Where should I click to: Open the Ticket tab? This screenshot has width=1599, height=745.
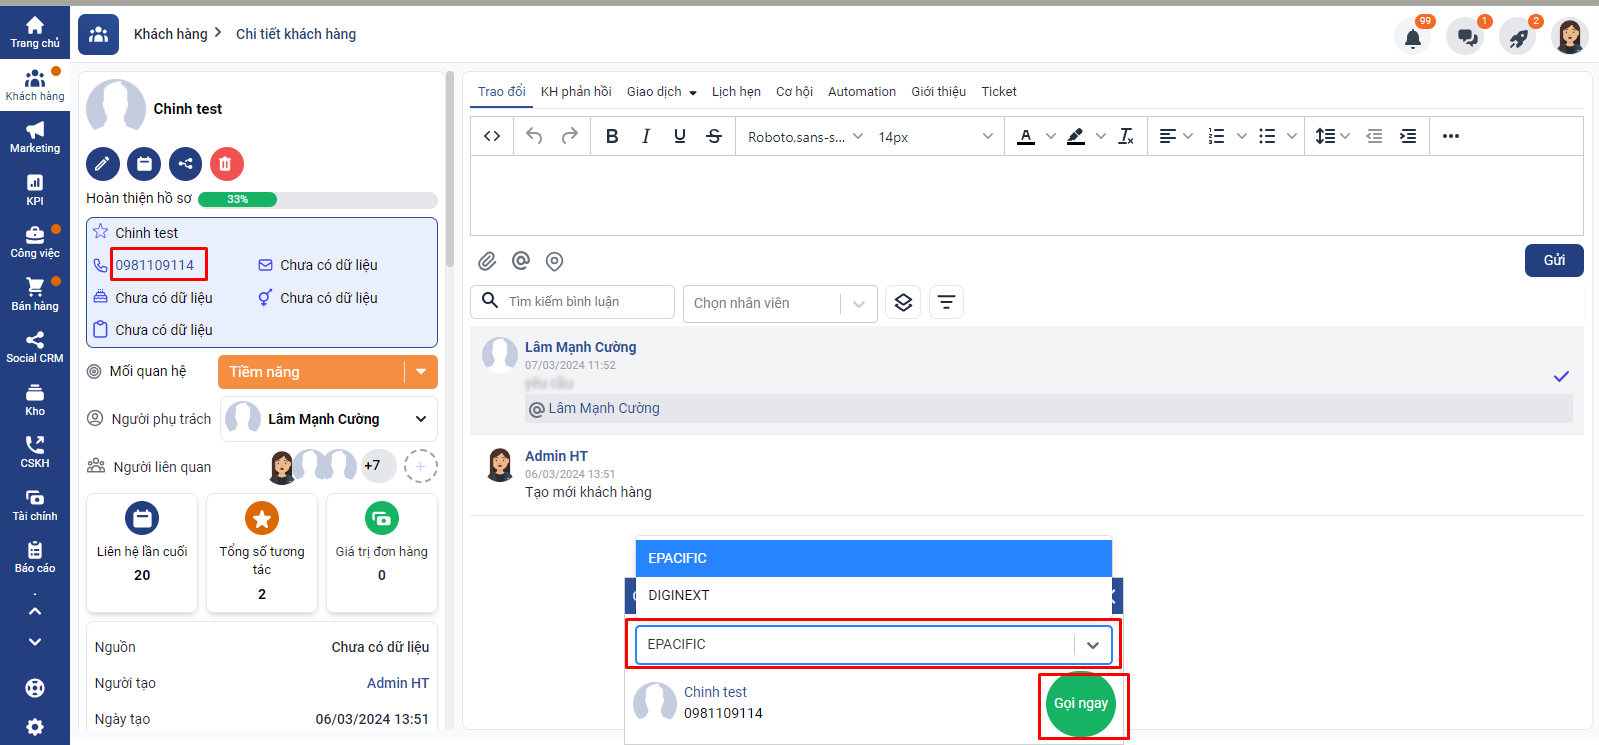tap(998, 92)
